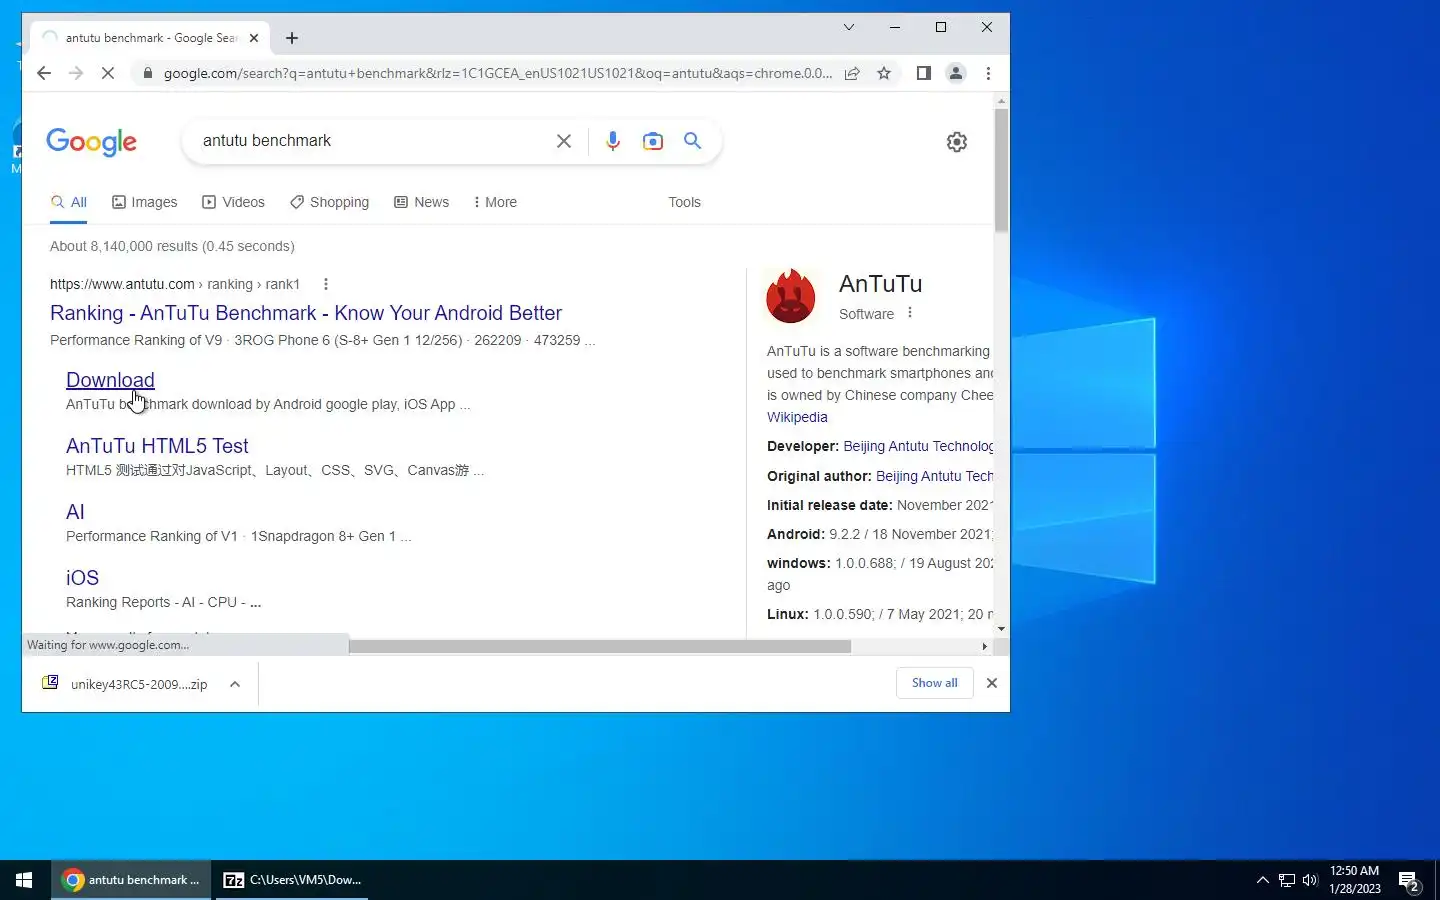Open the Chrome three-dot menu
The width and height of the screenshot is (1440, 900).
[988, 73]
